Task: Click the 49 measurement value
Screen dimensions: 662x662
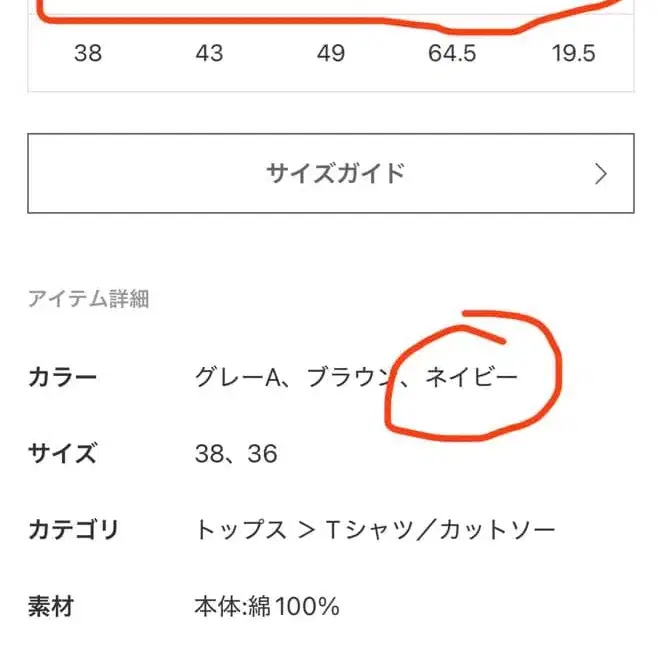Action: pos(331,53)
